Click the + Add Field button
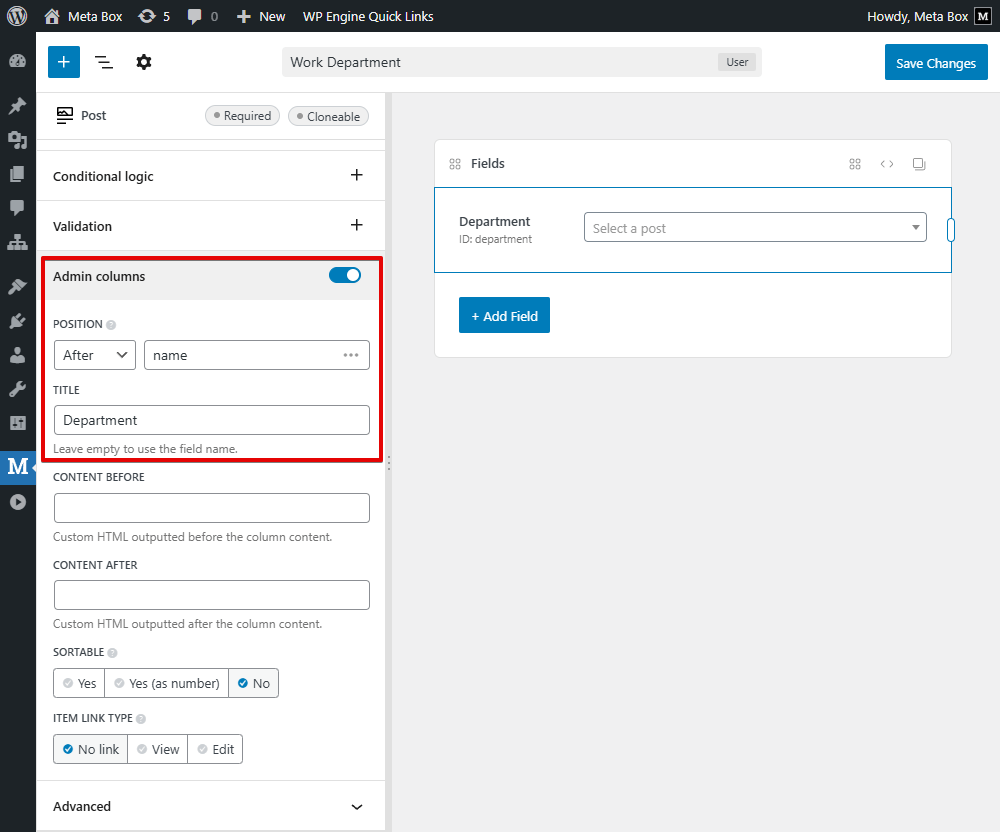 [x=504, y=316]
